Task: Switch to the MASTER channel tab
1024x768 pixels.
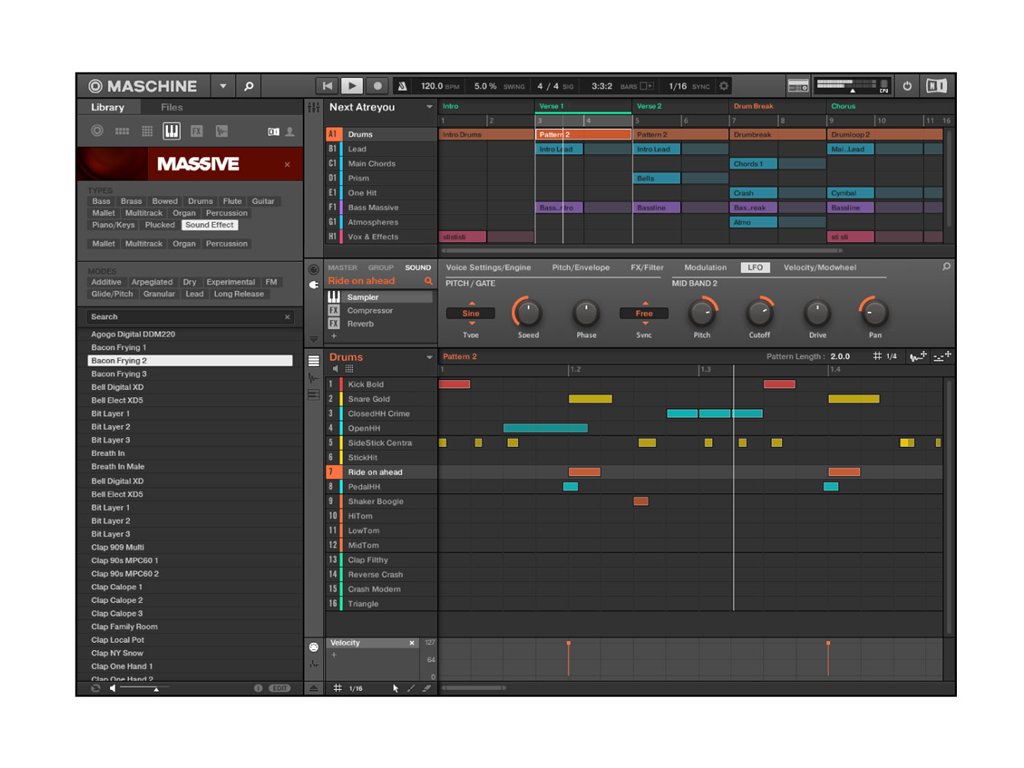Action: click(x=343, y=268)
